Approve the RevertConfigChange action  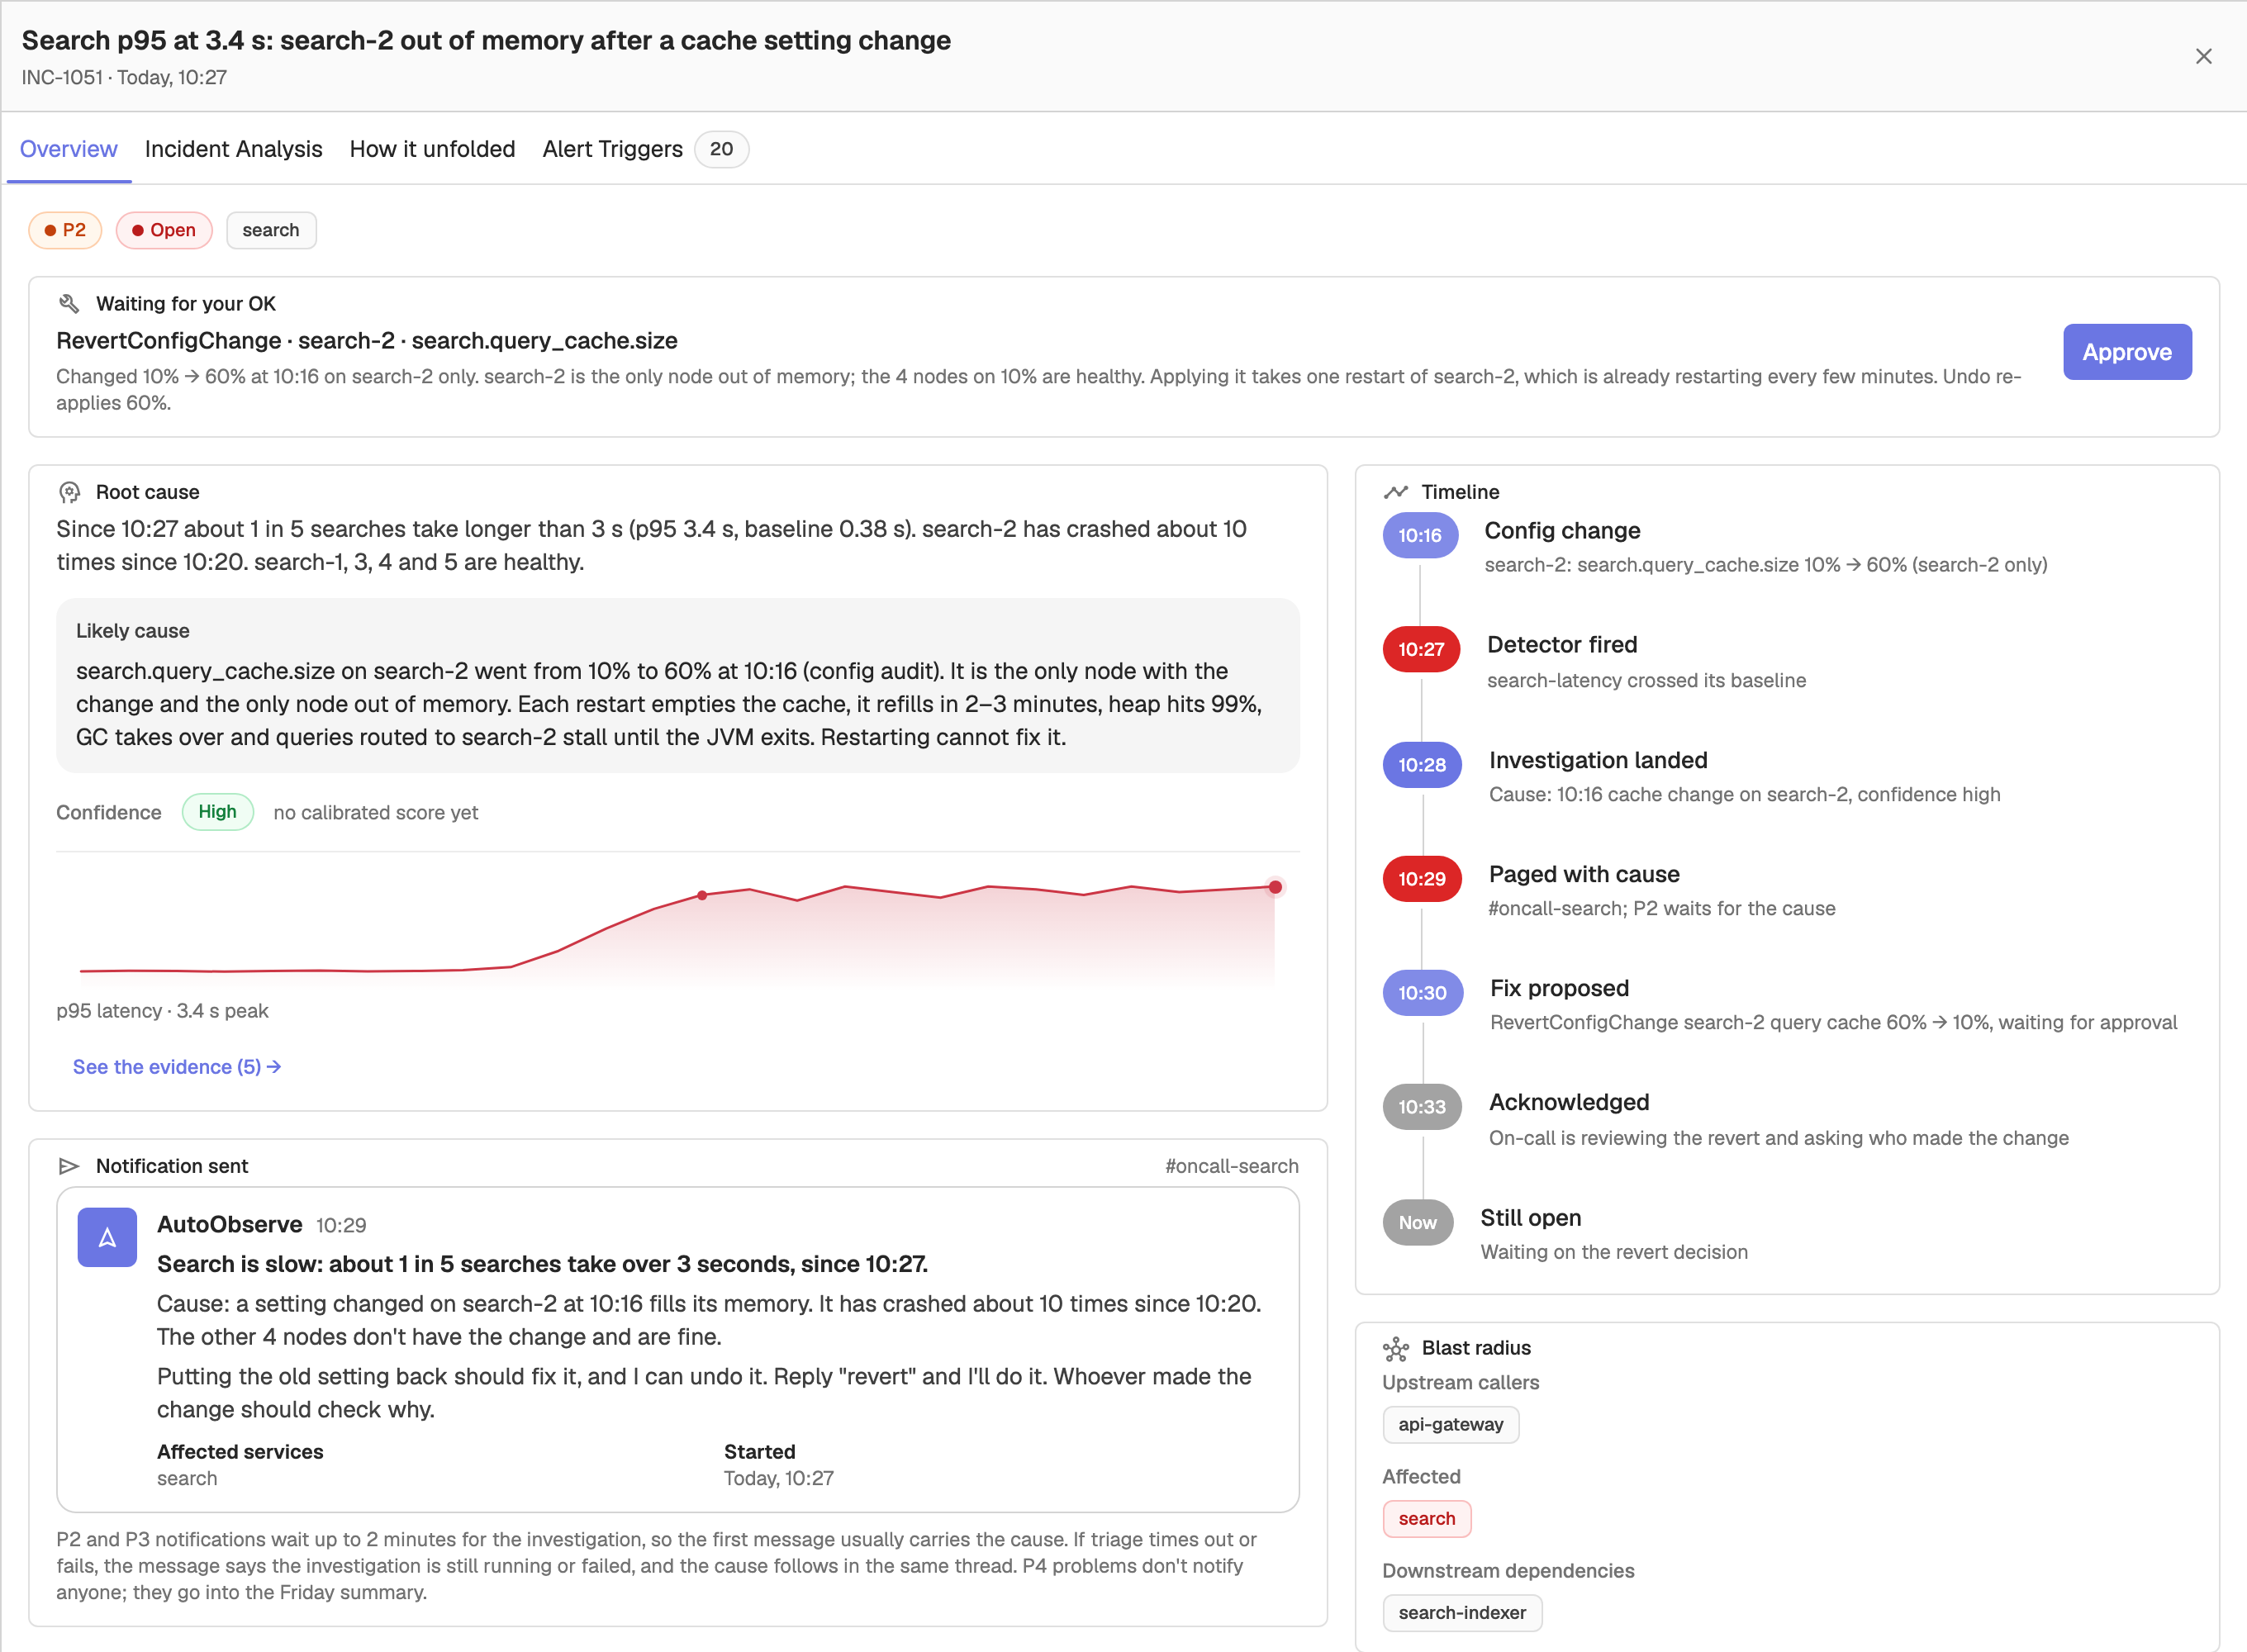coord(2127,352)
